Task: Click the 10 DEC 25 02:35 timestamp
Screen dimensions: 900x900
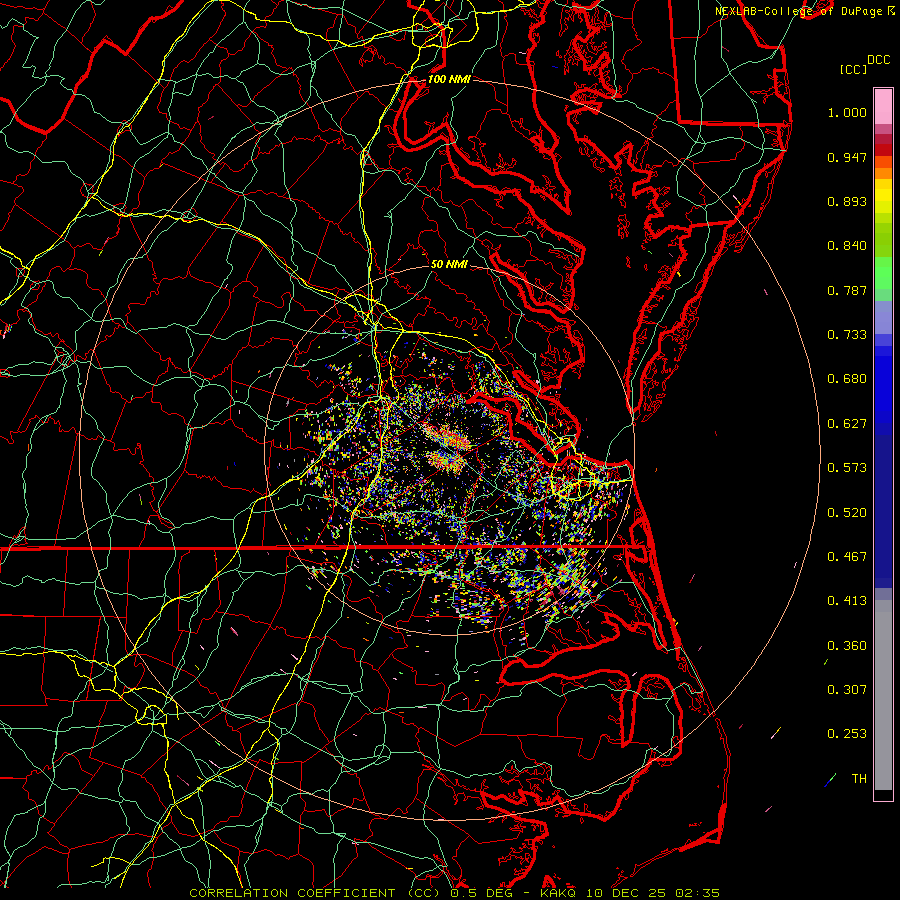Action: click(x=653, y=893)
